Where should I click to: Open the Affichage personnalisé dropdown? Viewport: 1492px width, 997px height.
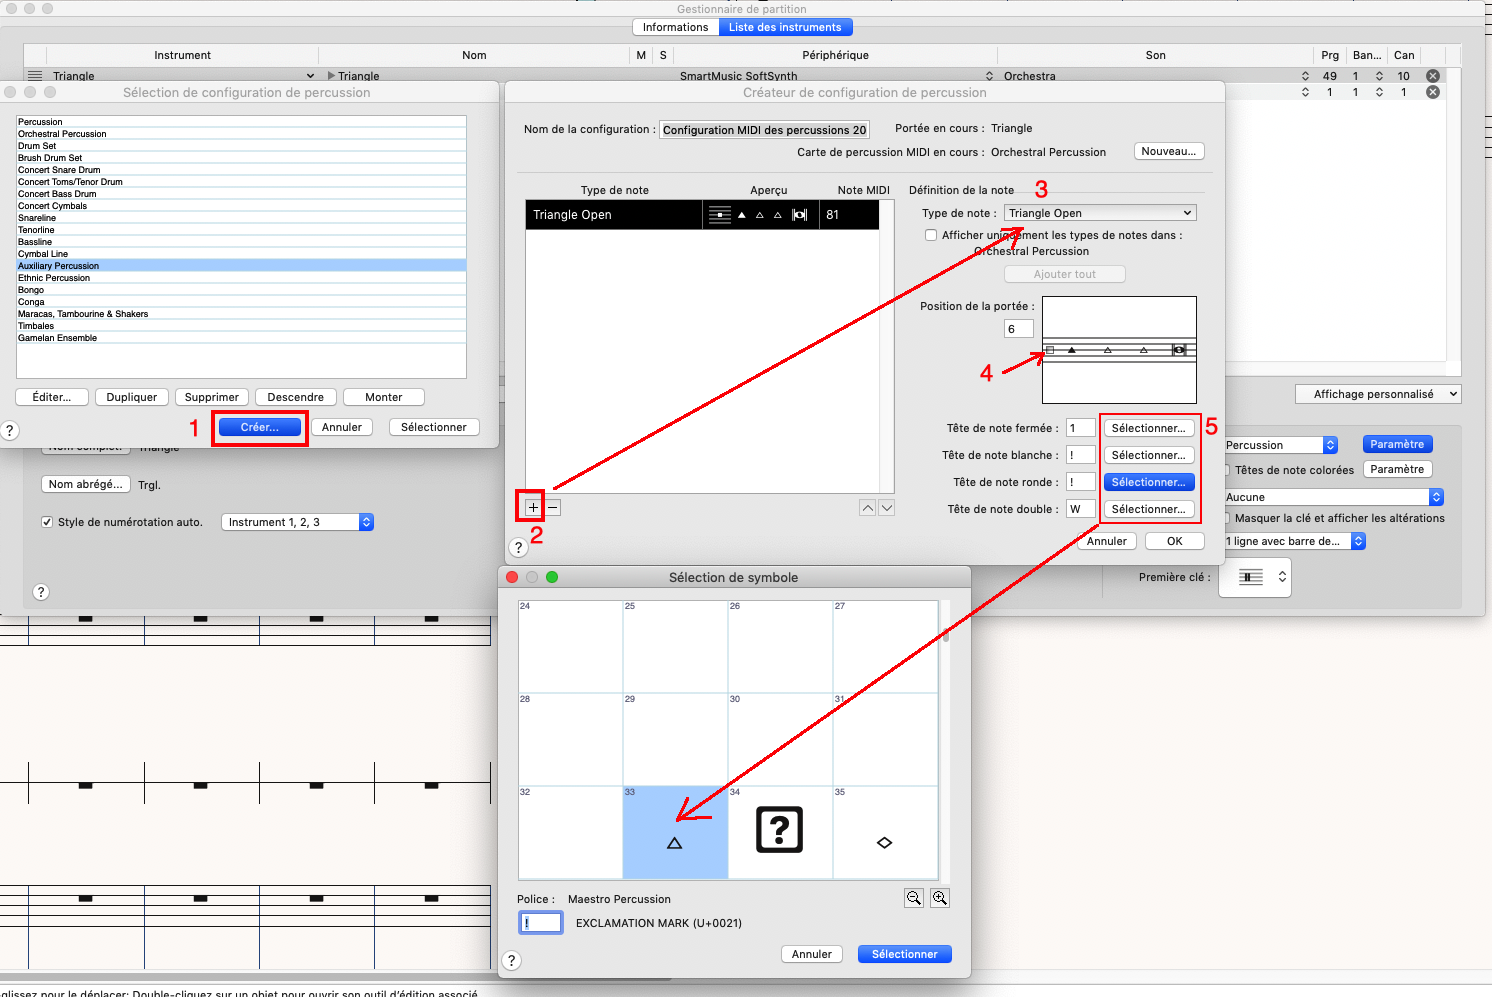(x=1378, y=394)
